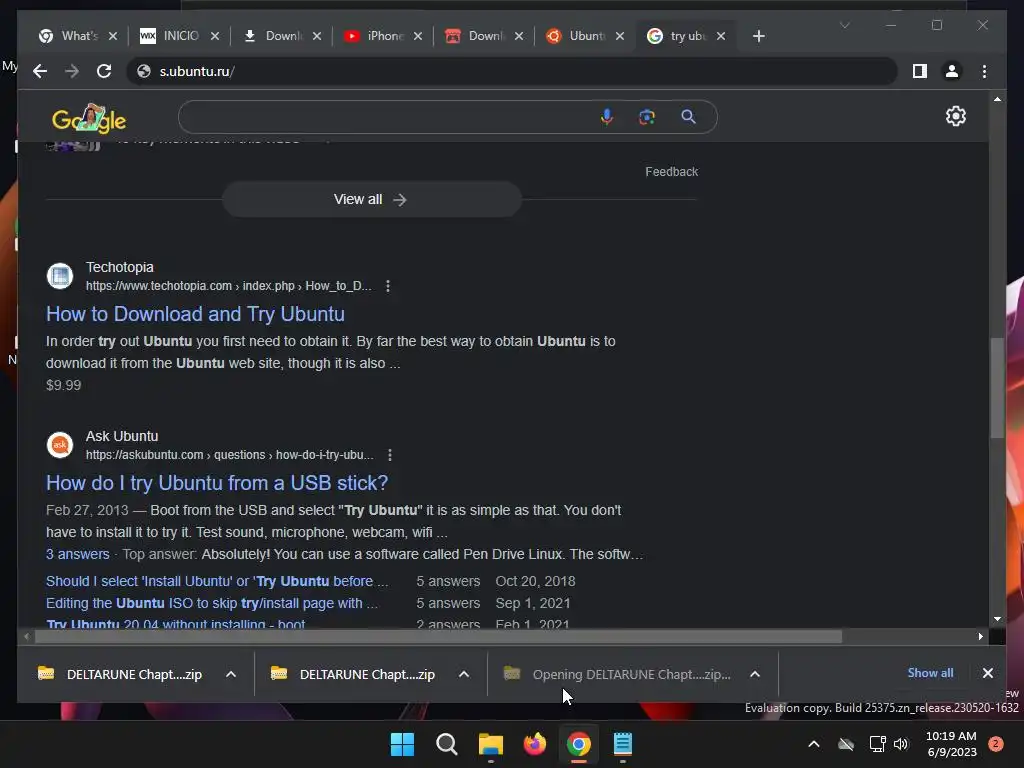Click the Chrome icon in the taskbar
1024x768 pixels.
579,744
